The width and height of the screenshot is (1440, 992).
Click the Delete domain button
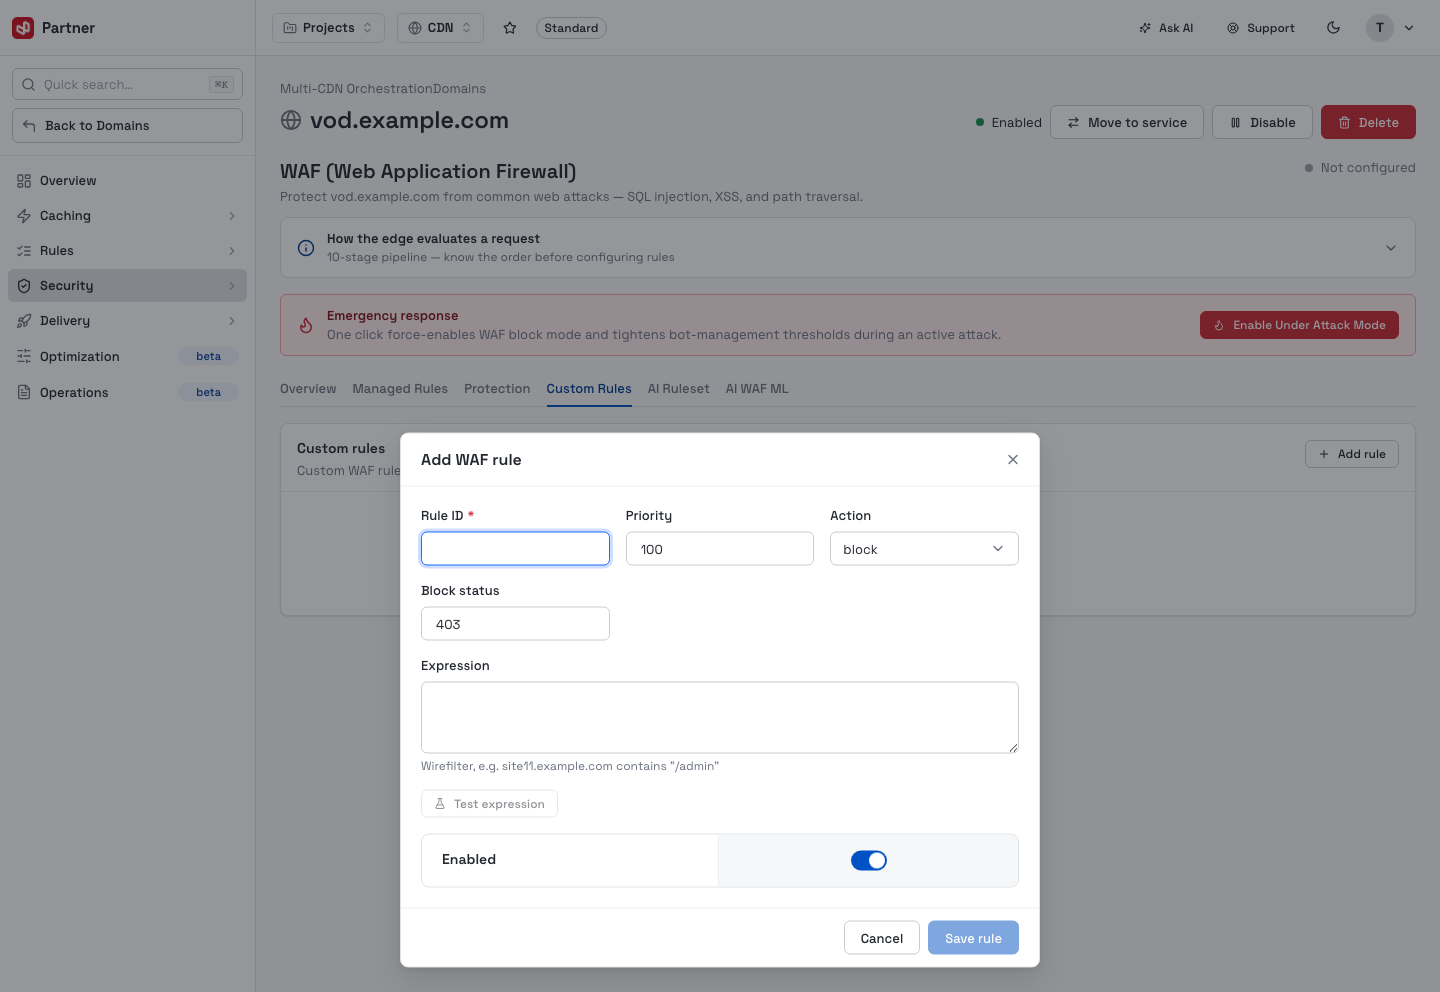tap(1368, 122)
